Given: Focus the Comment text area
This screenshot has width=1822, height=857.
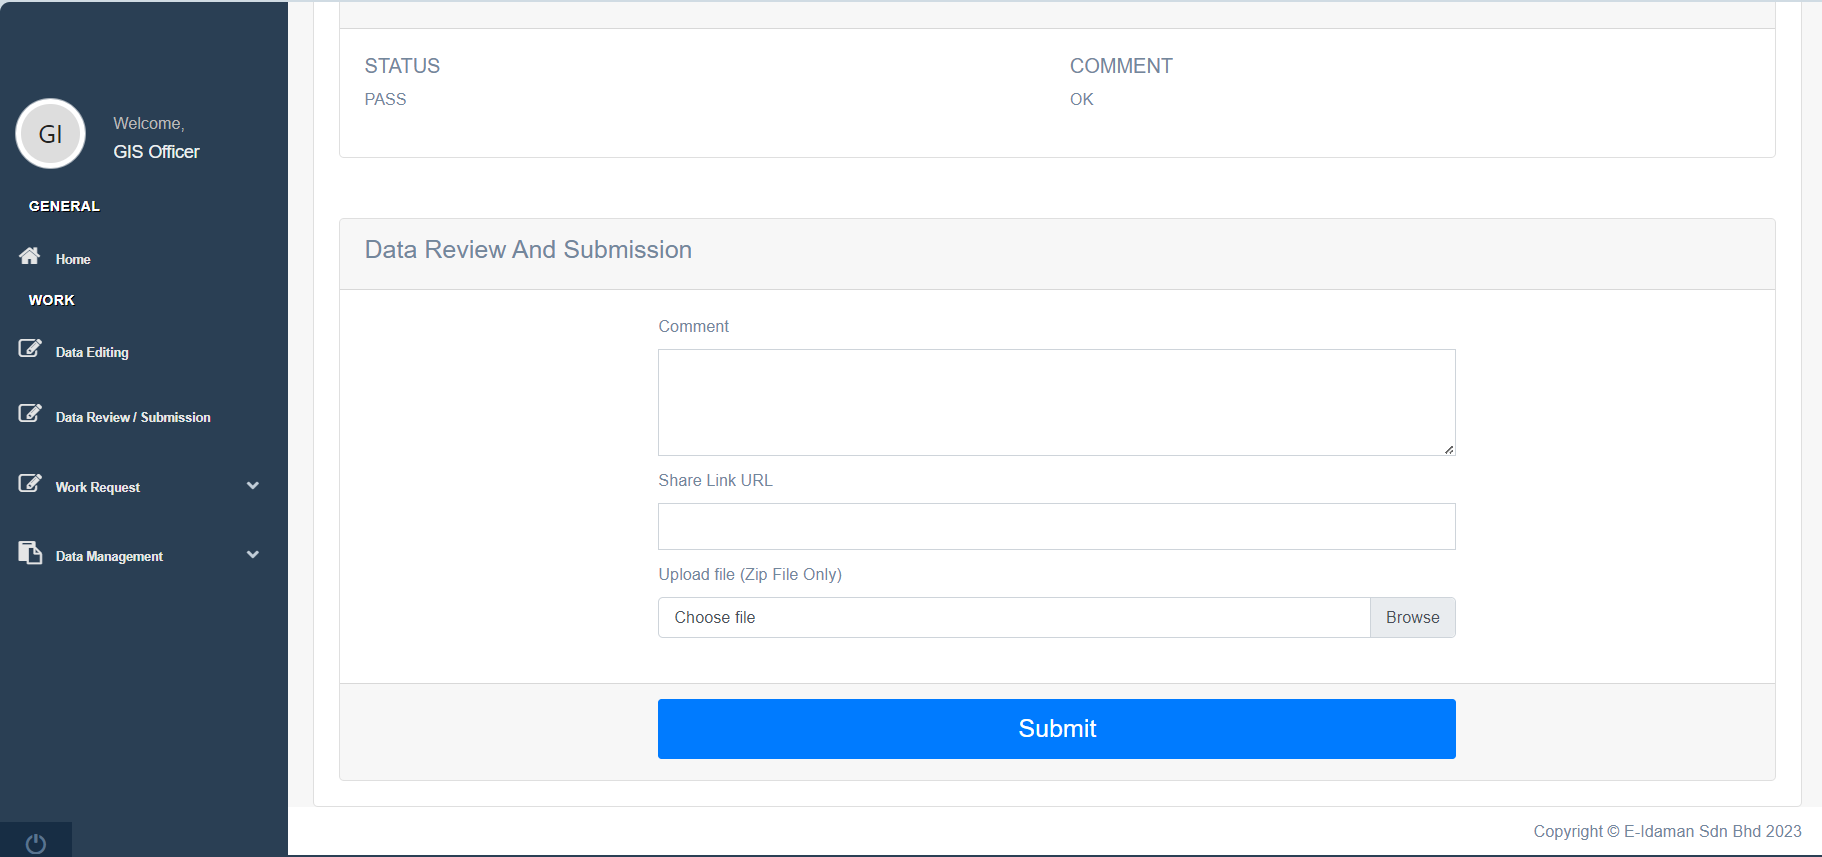Looking at the screenshot, I should [x=1056, y=402].
